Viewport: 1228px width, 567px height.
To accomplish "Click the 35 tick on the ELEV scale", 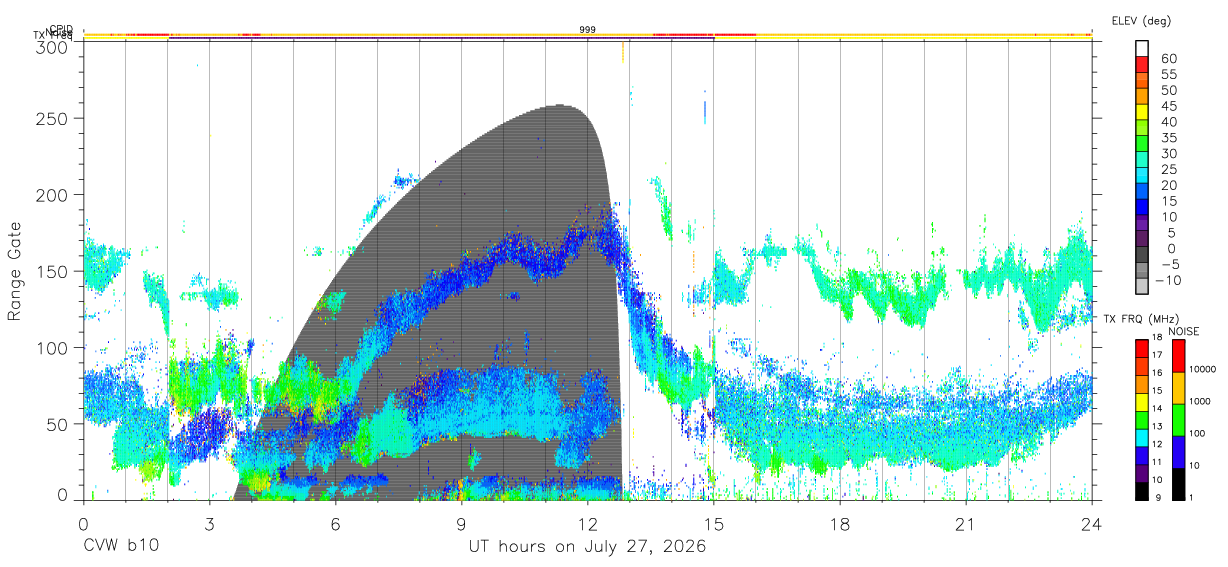I will [1168, 138].
